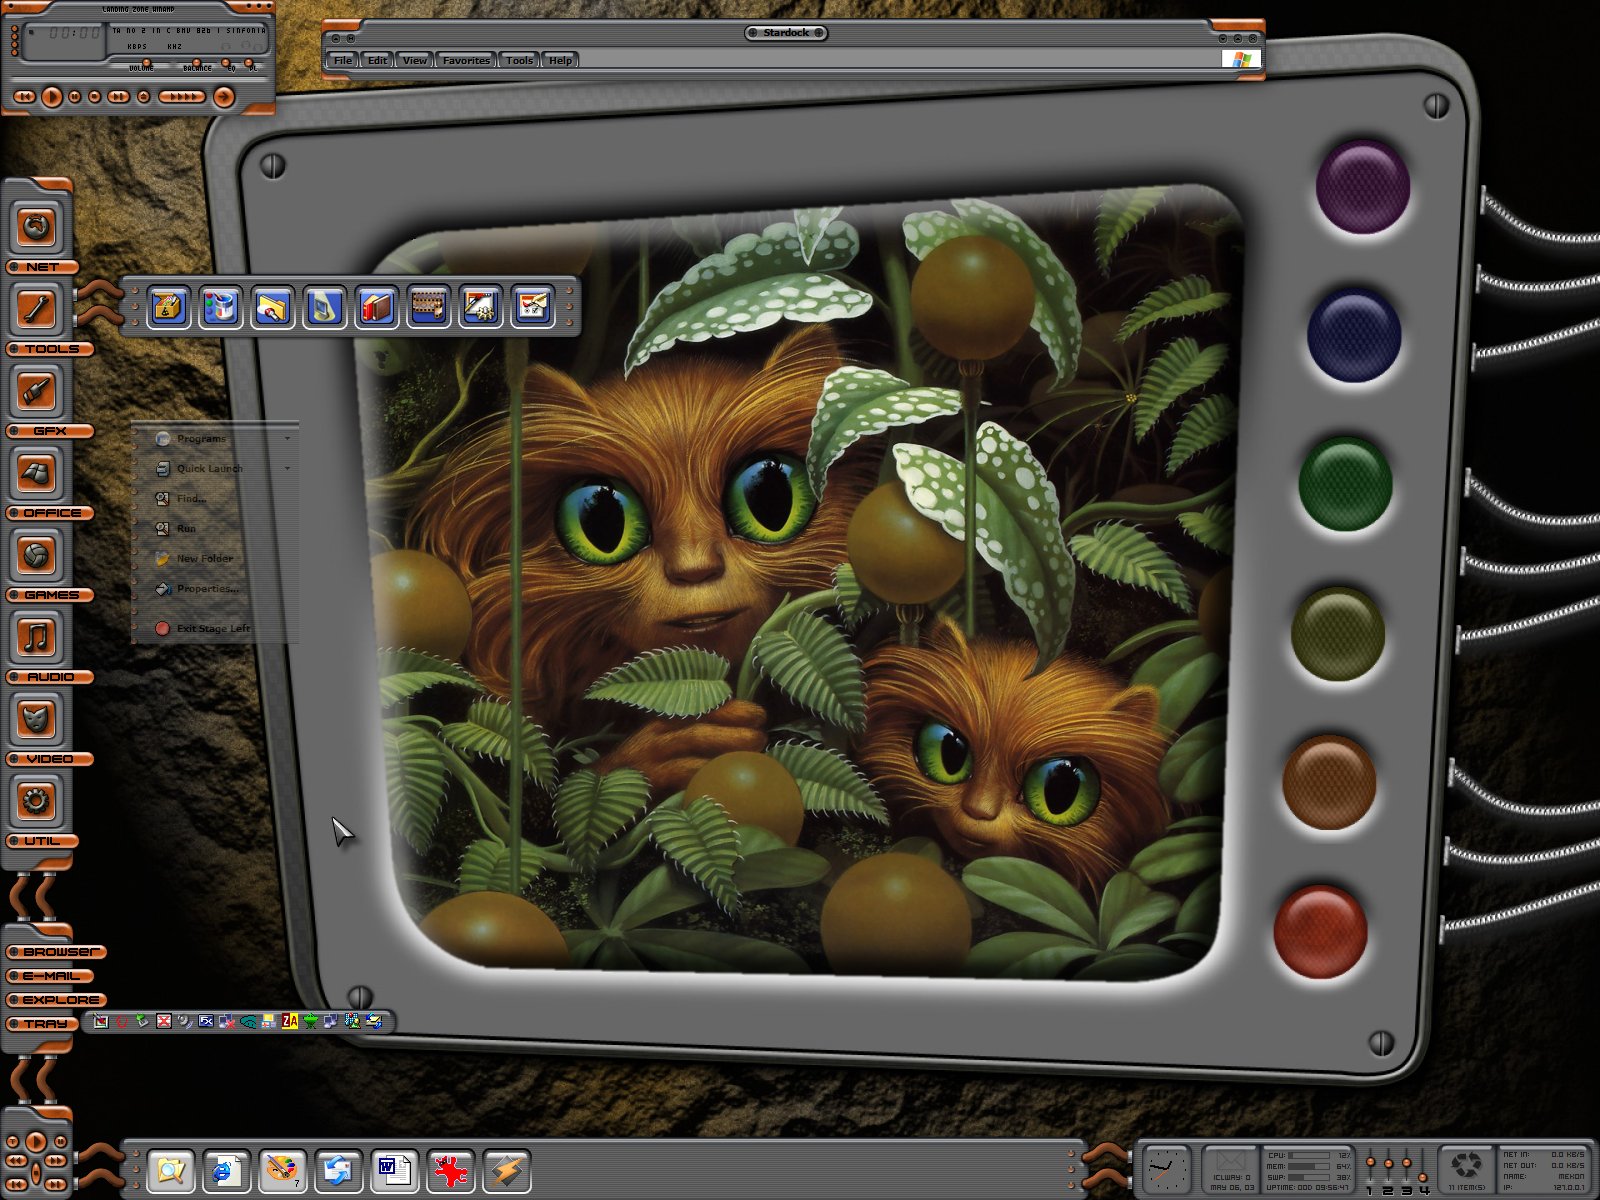Launch the red splat dock icon
Screen dimensions: 1600x1200
point(450,1170)
